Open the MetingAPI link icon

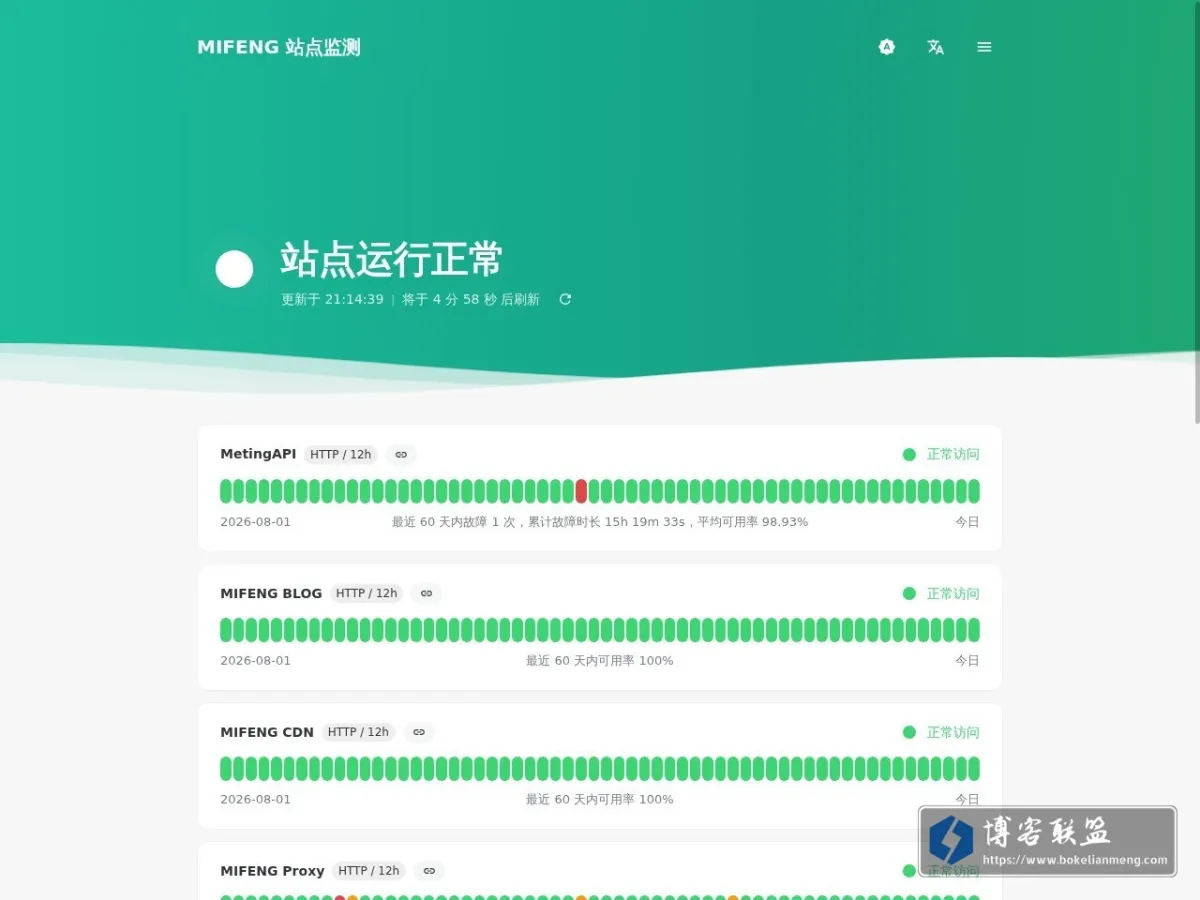pos(401,454)
